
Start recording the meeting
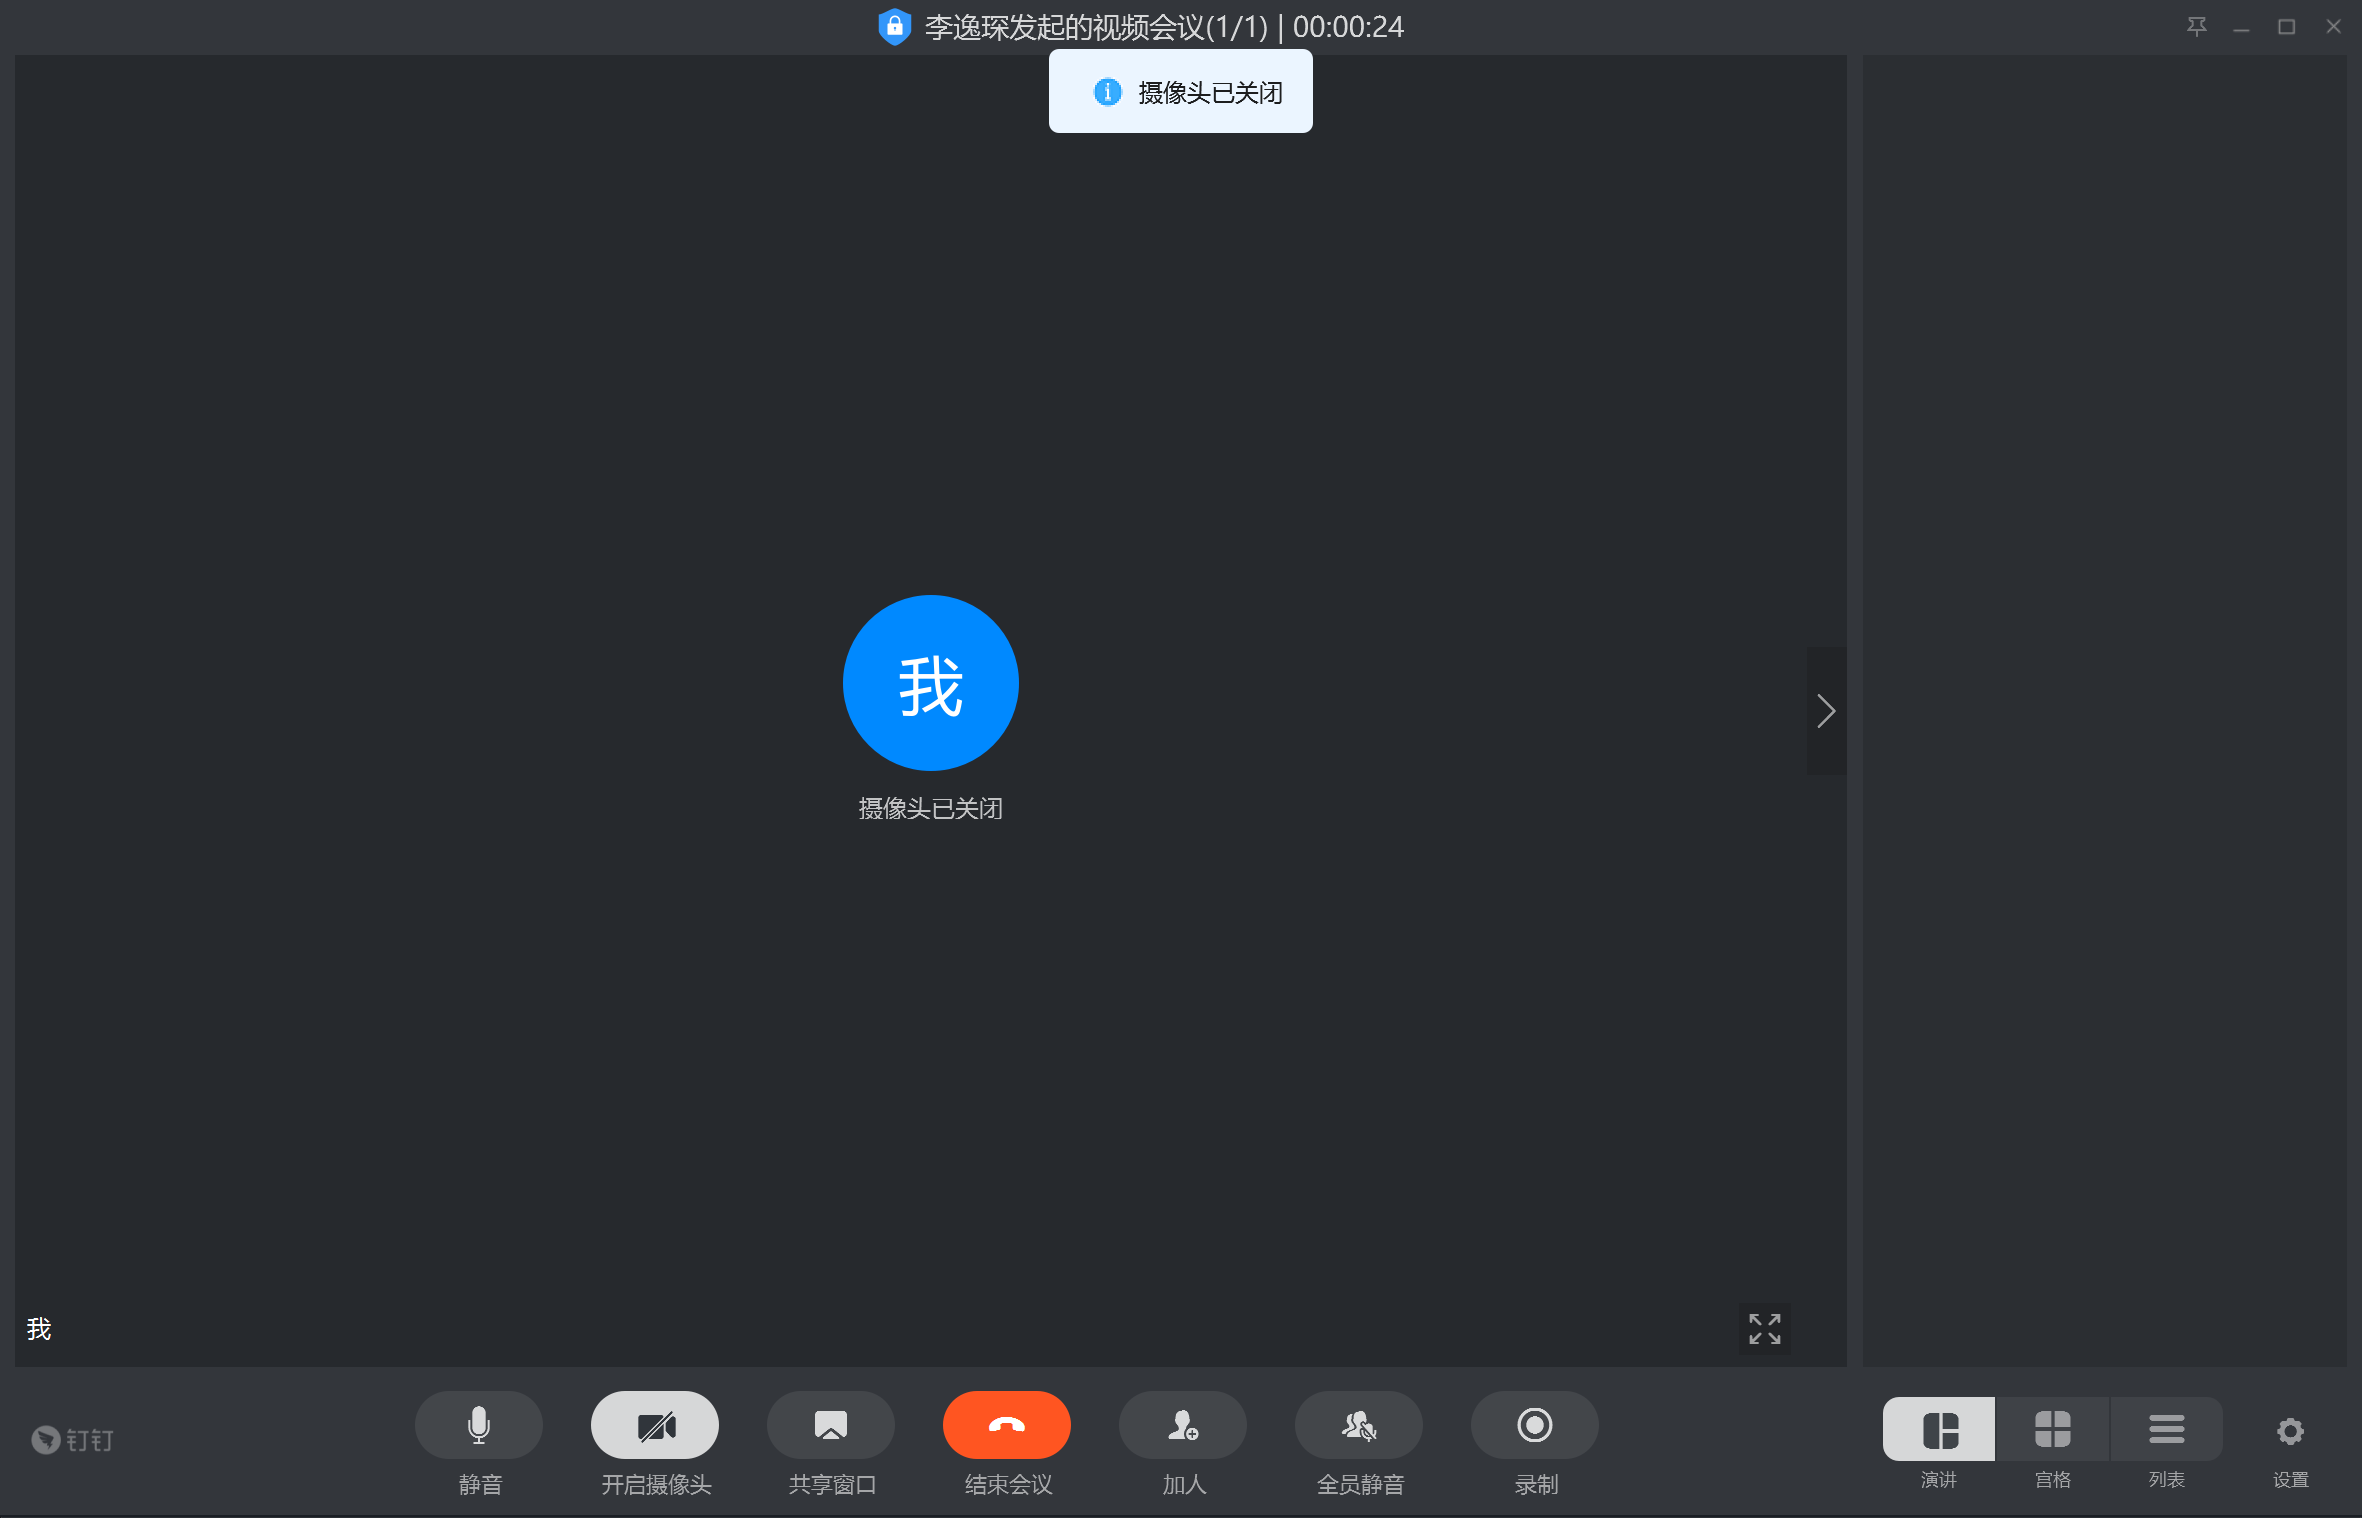(x=1535, y=1425)
